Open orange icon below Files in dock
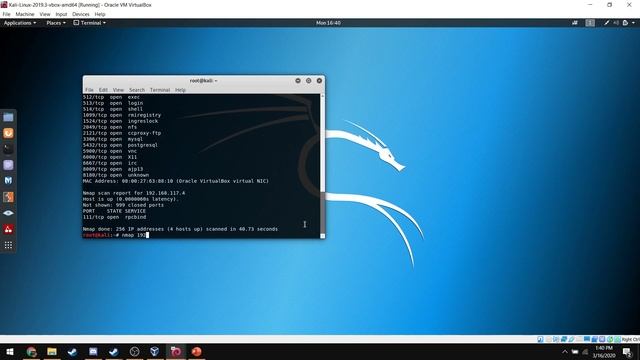The image size is (640, 360). (x=8, y=133)
